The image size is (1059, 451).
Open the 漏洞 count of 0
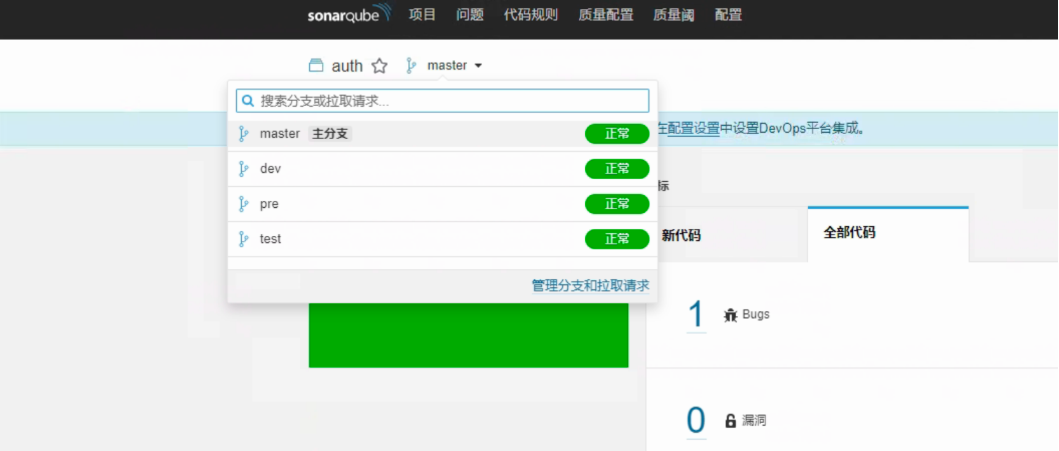(x=696, y=421)
